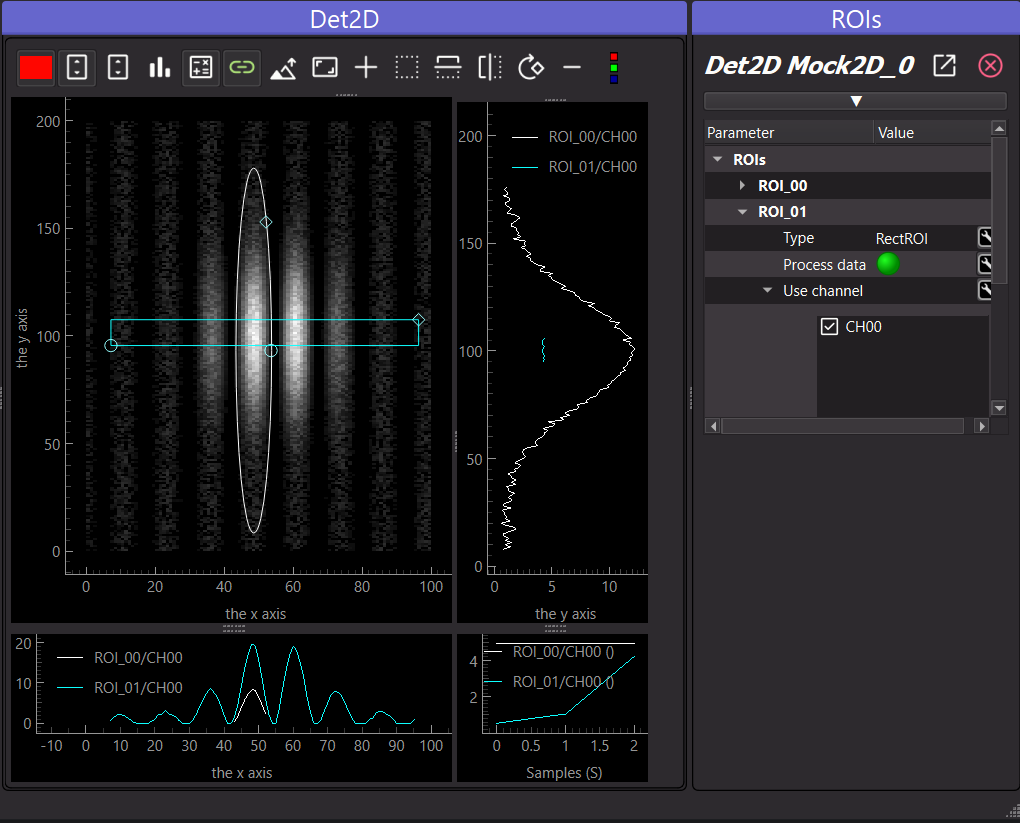Click horizontal scrollbar left arrow
1020x823 pixels.
click(713, 426)
